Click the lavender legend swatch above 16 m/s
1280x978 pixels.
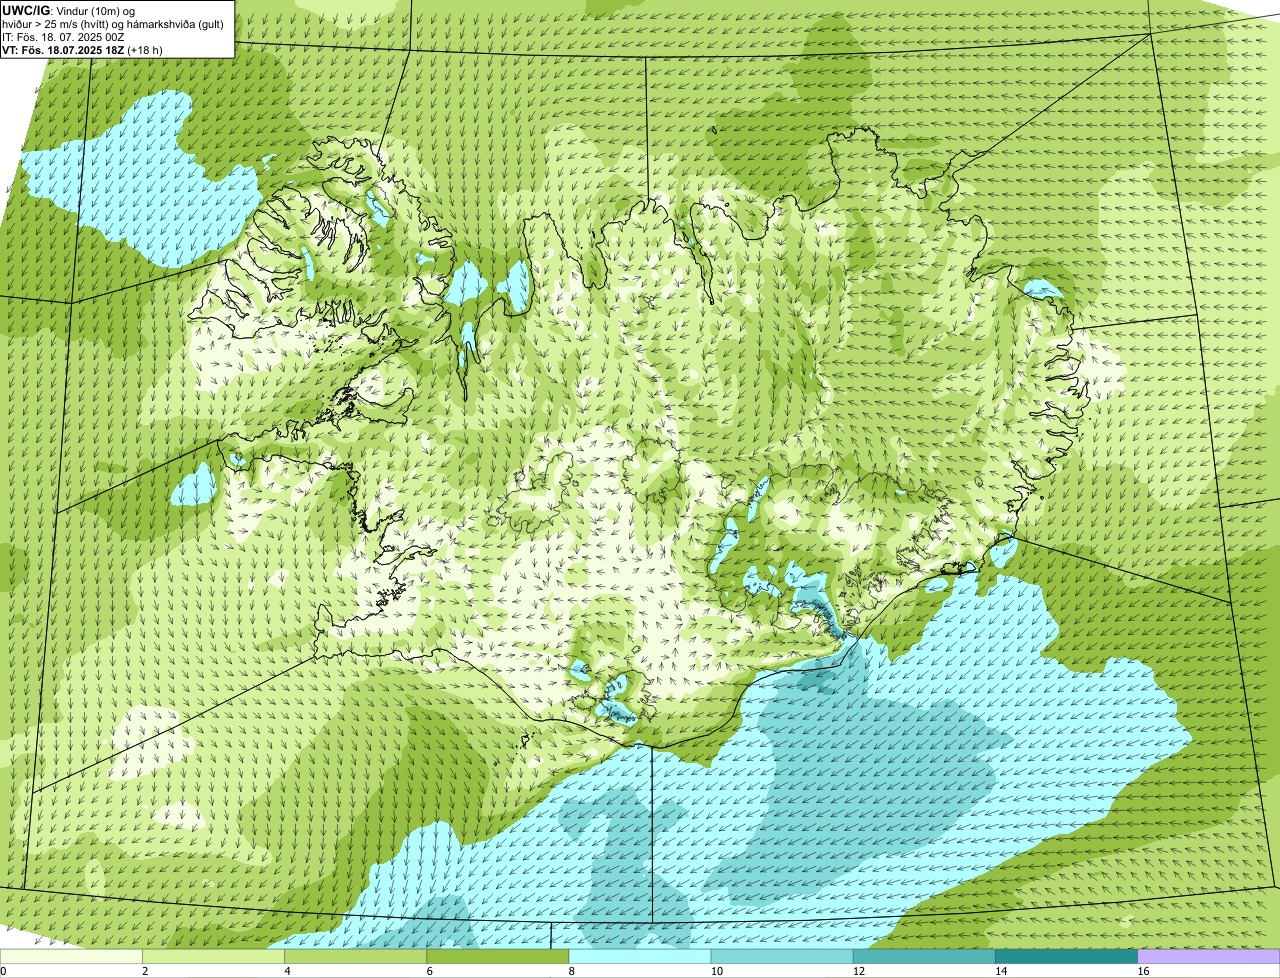tap(1209, 957)
